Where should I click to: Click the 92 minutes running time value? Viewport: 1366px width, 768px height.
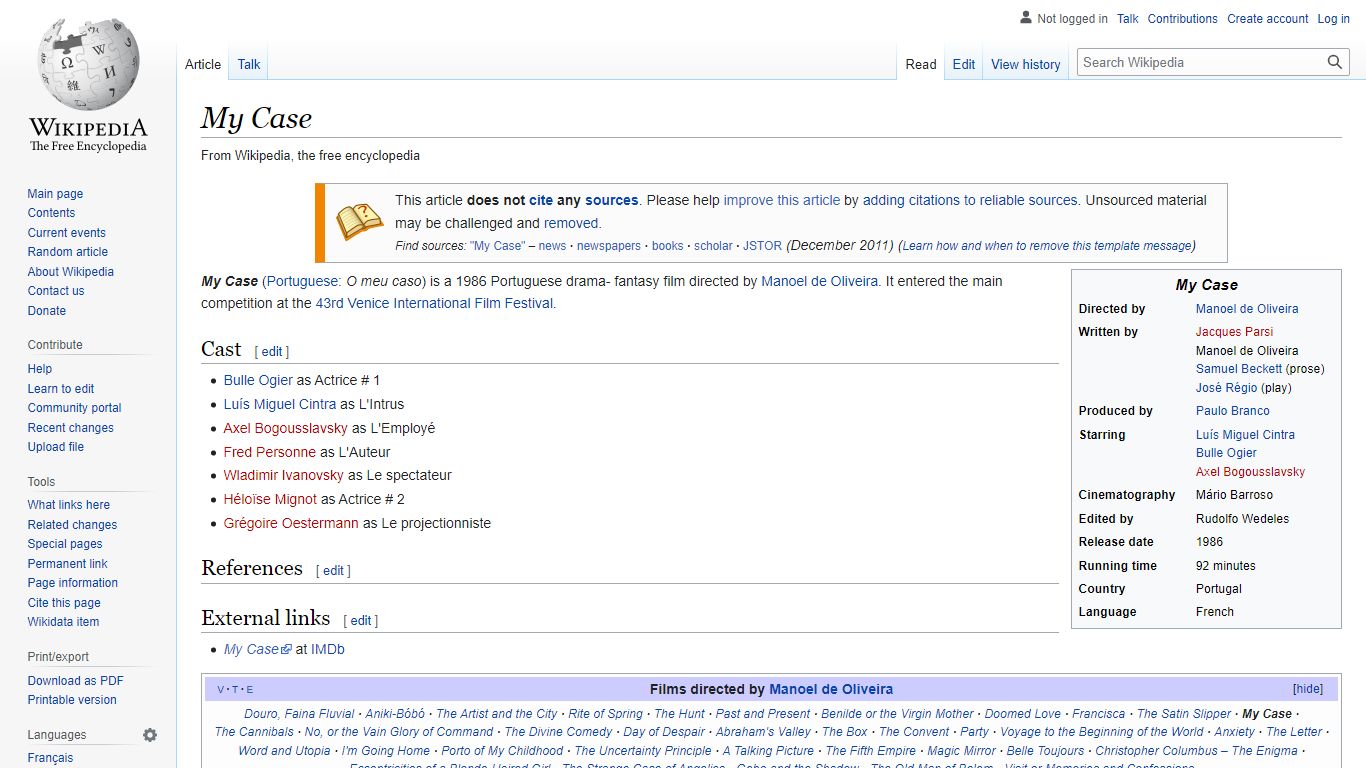pyautogui.click(x=1225, y=566)
